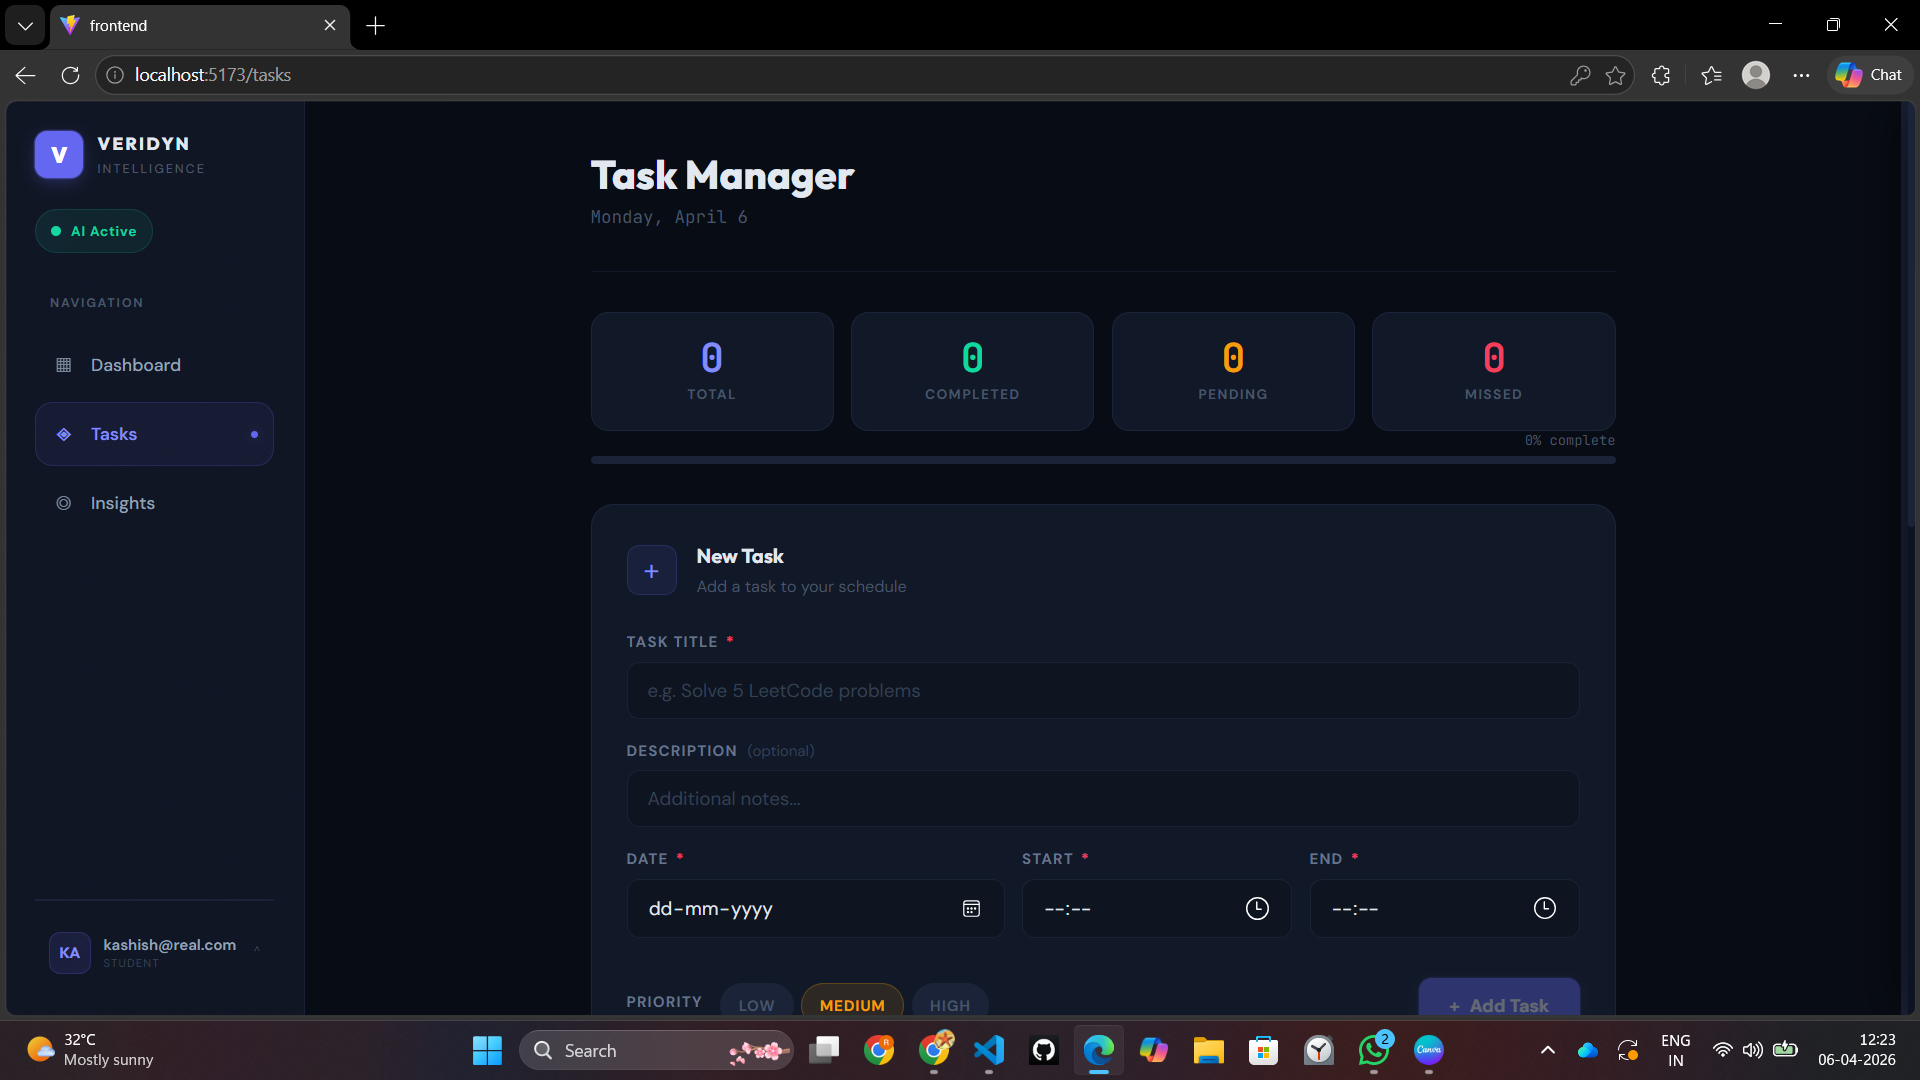Click the plus icon beside New Task
The width and height of the screenshot is (1920, 1080).
(x=652, y=571)
